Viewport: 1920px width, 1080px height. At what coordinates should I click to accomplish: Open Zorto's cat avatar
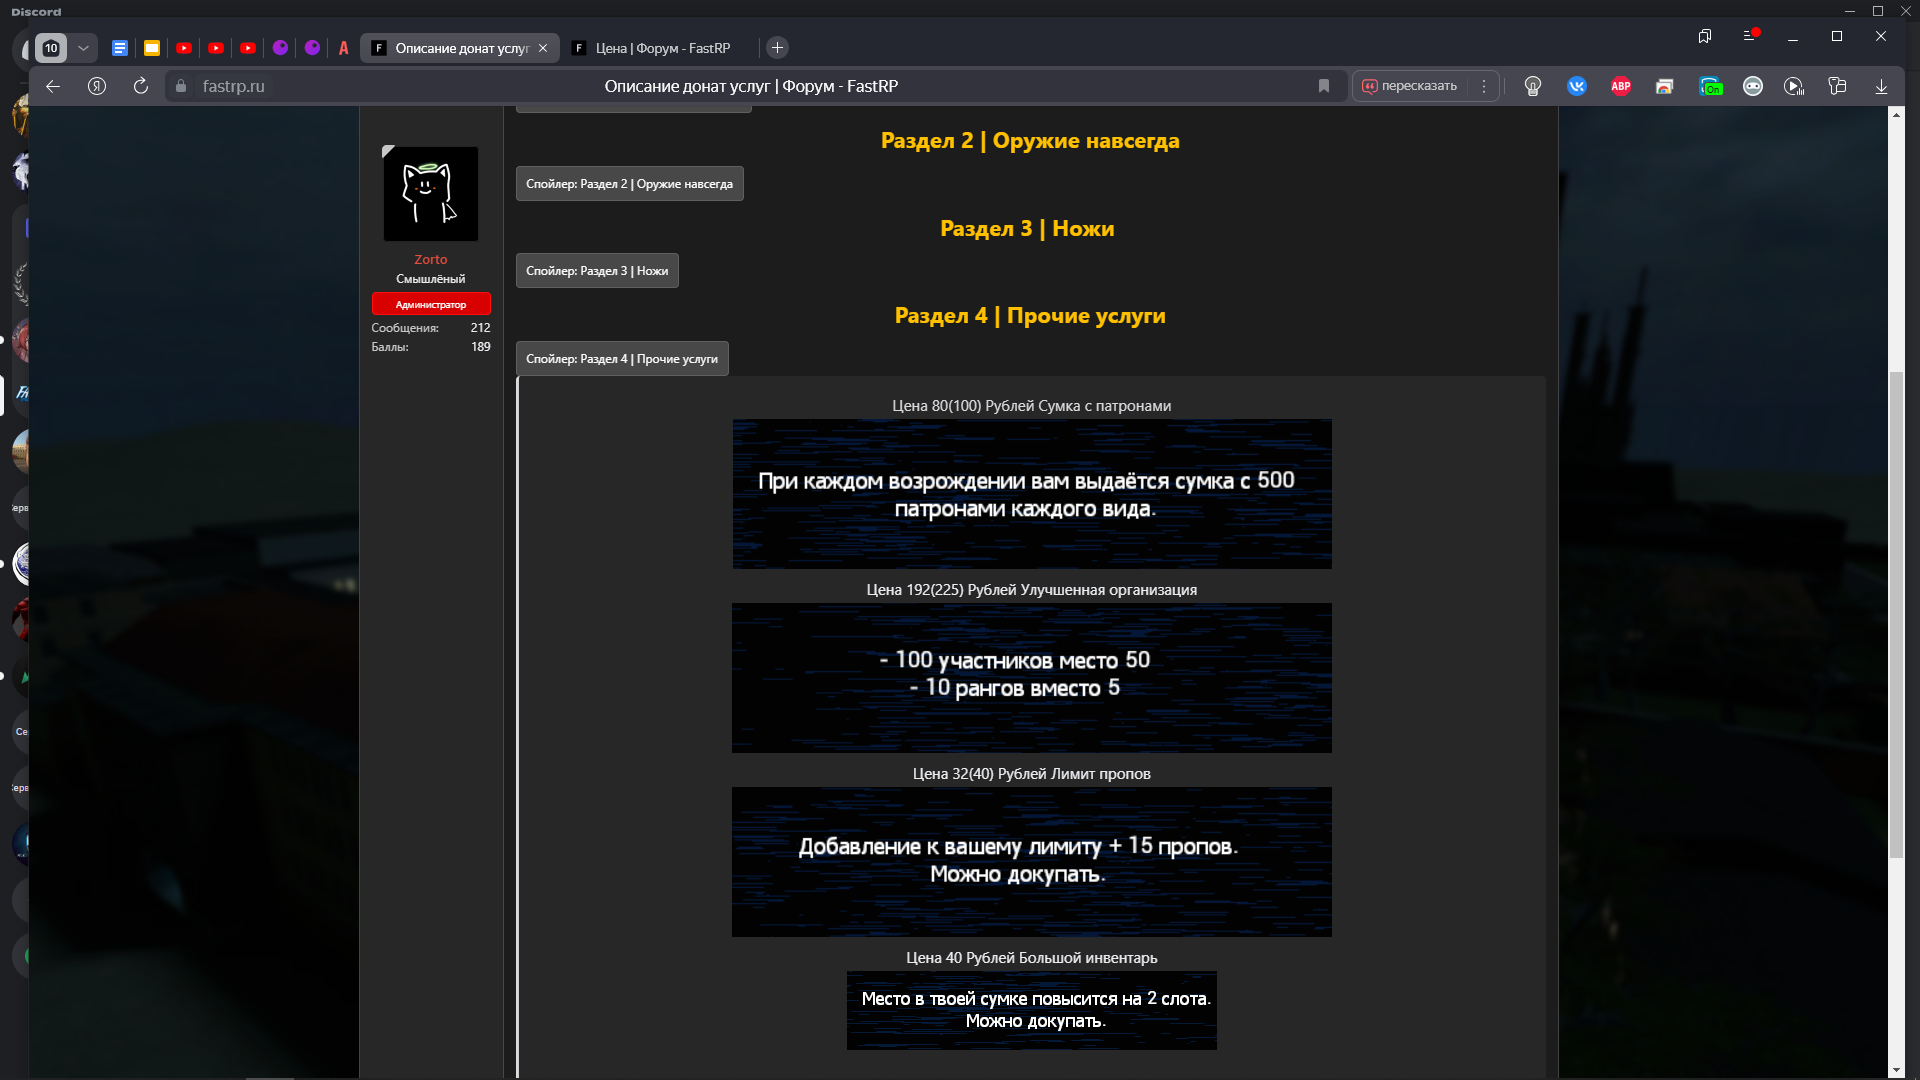click(x=431, y=193)
